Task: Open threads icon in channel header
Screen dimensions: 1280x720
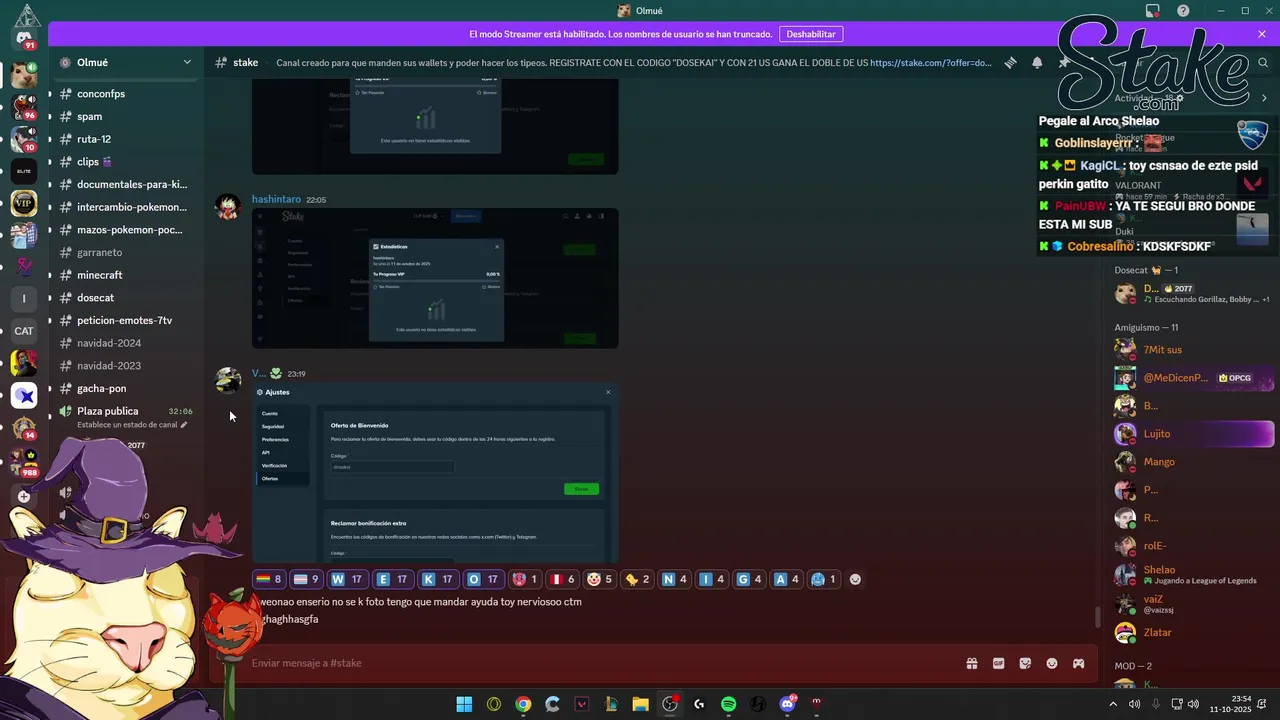Action: (x=1011, y=62)
